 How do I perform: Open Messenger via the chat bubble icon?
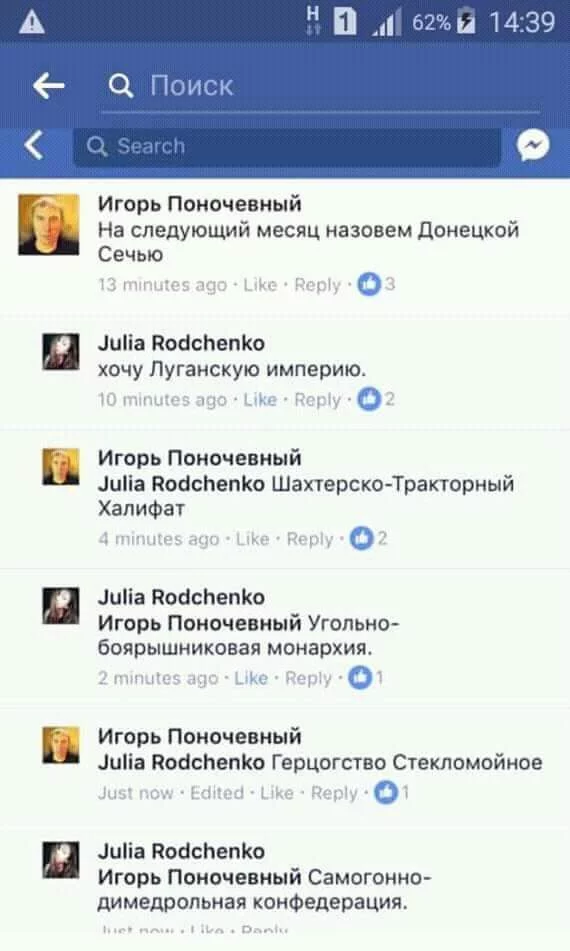tap(533, 146)
